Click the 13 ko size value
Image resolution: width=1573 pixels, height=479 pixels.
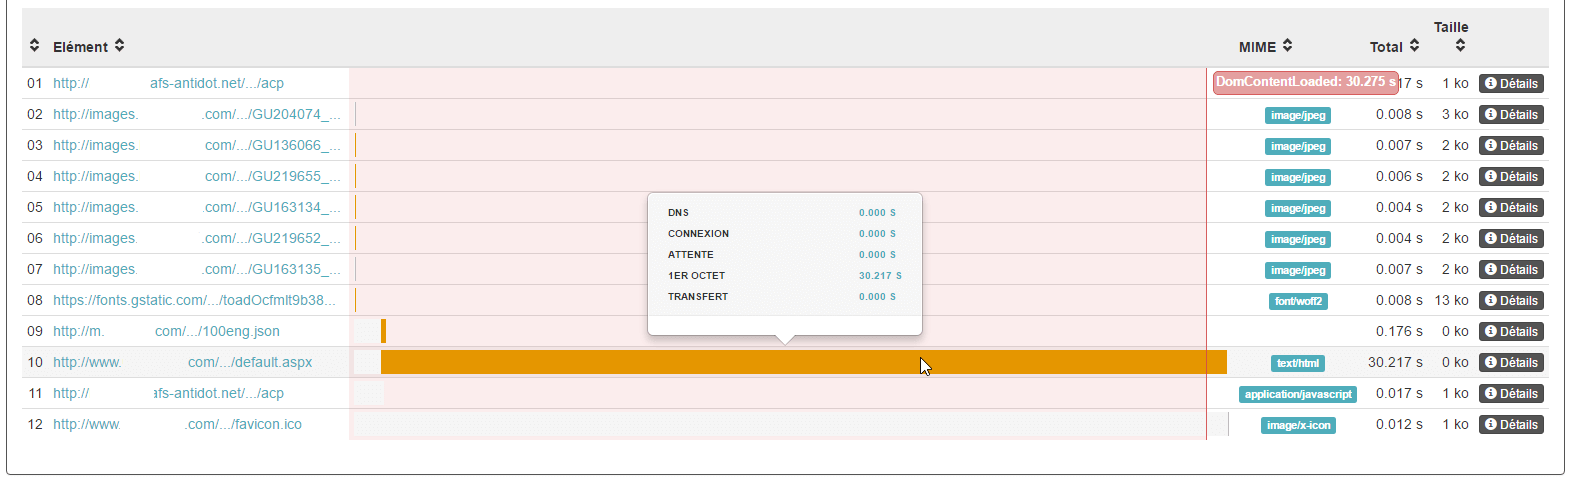click(1452, 300)
